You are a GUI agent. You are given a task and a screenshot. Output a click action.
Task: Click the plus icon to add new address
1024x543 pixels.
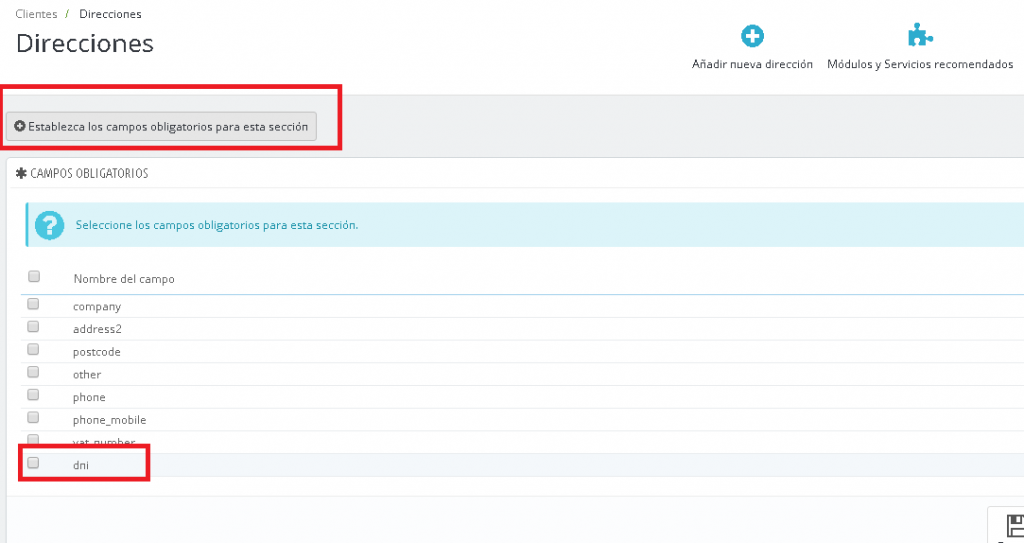[x=752, y=37]
